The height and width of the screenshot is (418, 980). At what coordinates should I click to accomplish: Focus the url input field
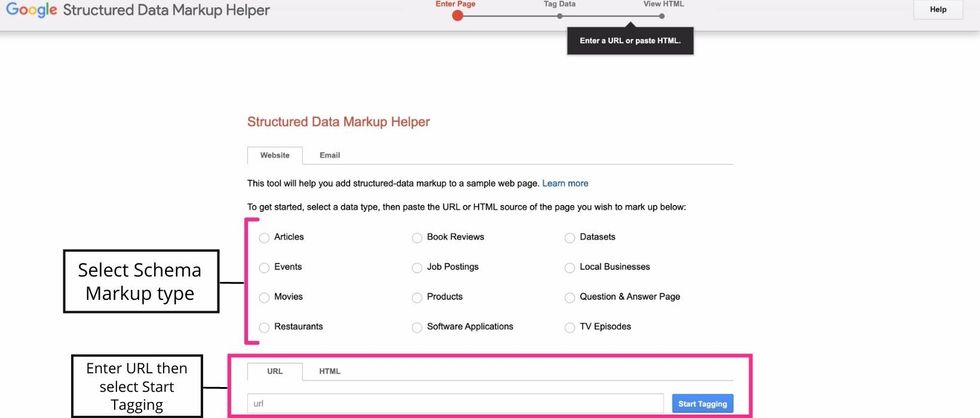[x=456, y=404]
